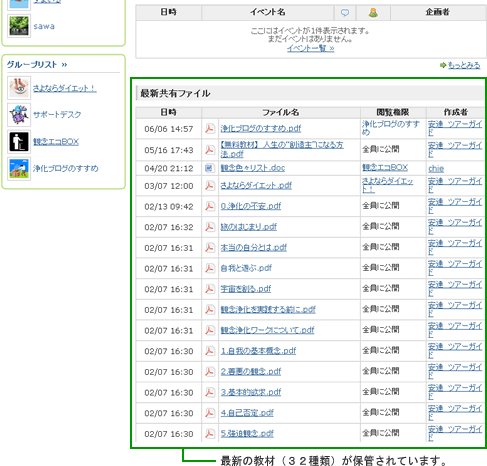Click PDF icon for 1.自我の基本概念.pdf
This screenshot has width=487, height=466.
point(210,351)
